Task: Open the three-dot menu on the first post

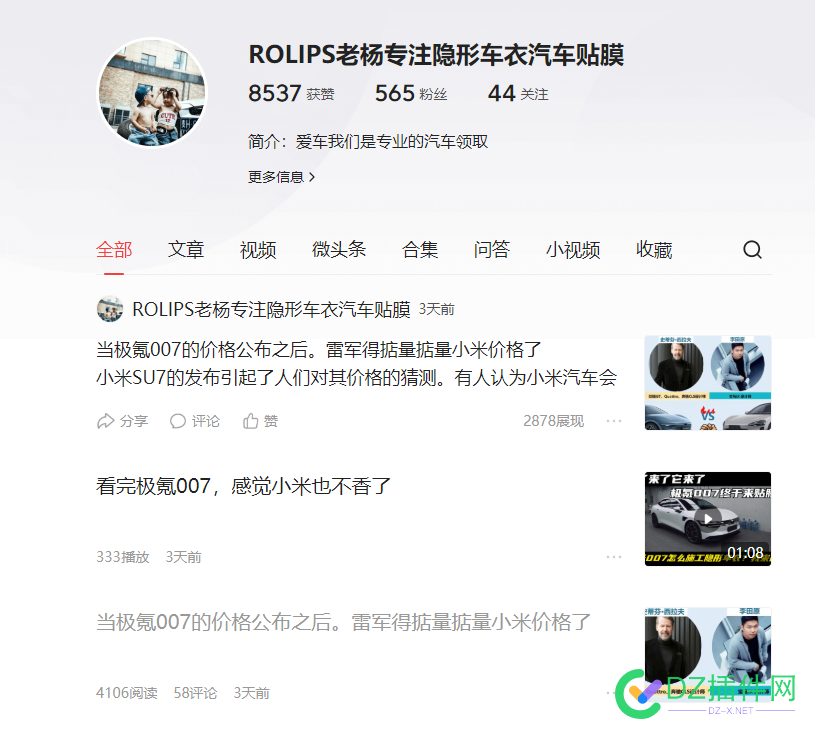Action: (614, 421)
